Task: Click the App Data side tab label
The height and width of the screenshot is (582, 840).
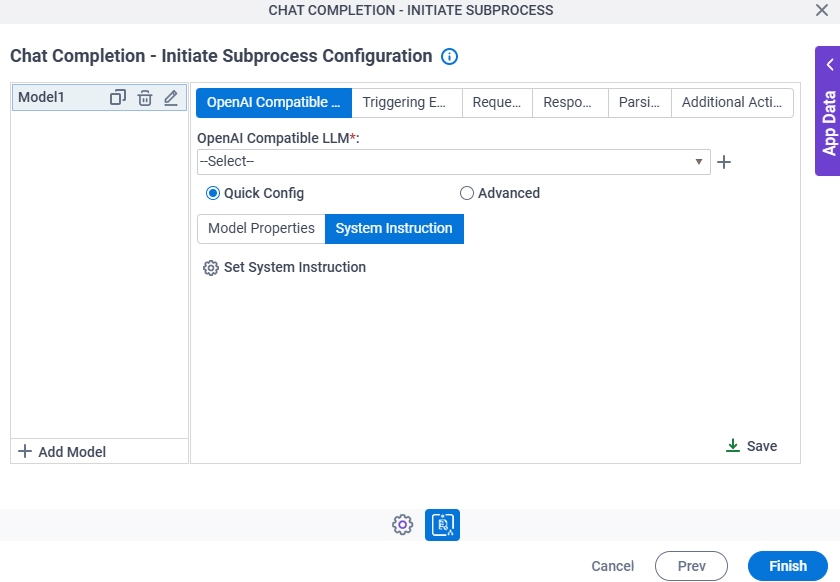Action: point(829,124)
